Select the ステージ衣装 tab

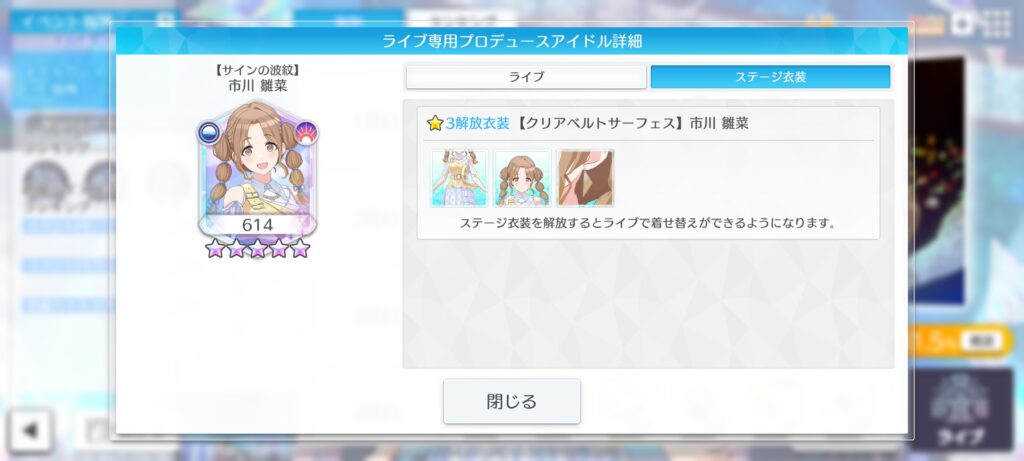[771, 76]
